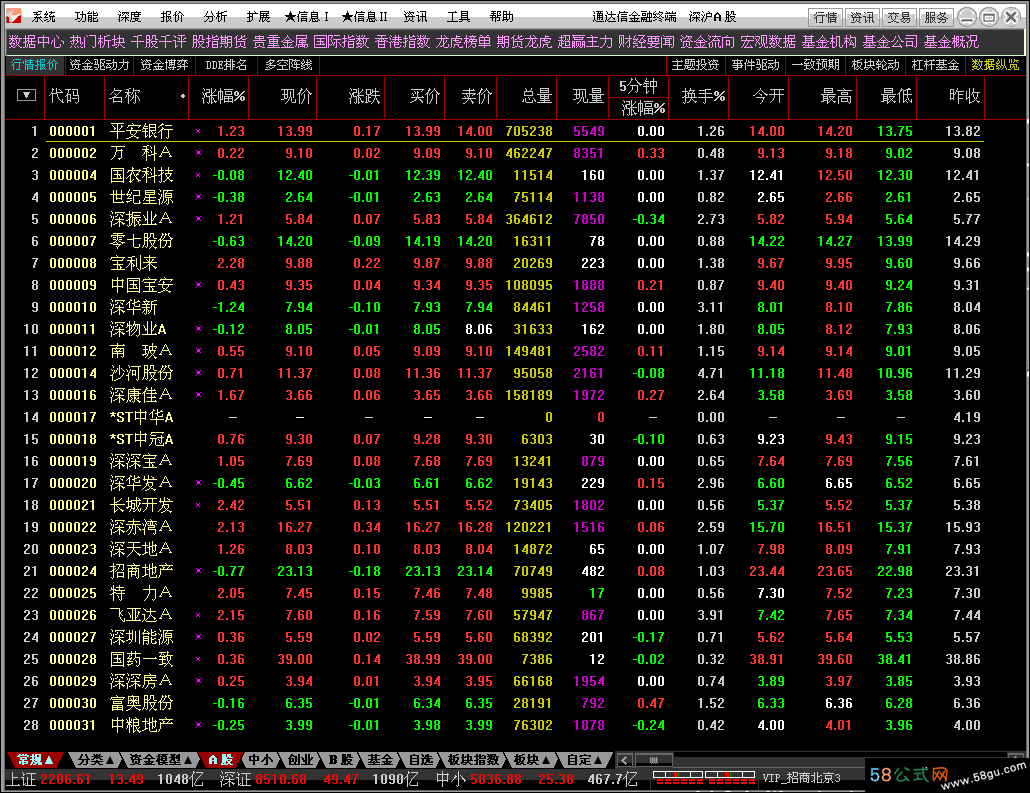Switch to 多空阵线 tab
The image size is (1030, 793).
(x=288, y=65)
